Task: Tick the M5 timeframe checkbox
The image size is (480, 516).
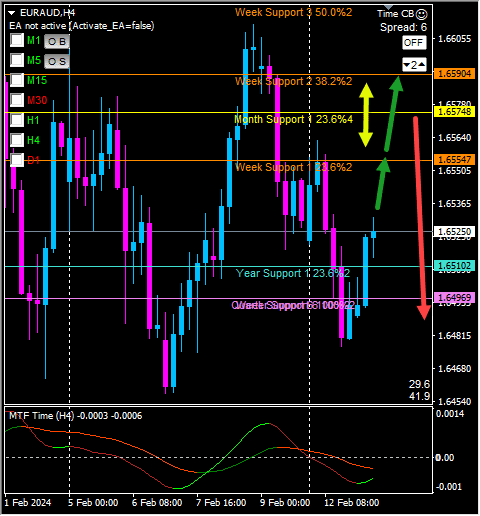Action: [x=17, y=60]
